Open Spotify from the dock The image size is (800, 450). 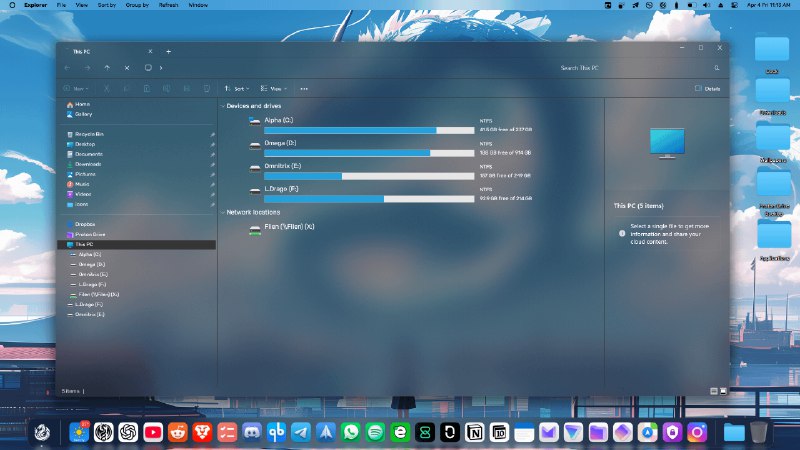(376, 432)
